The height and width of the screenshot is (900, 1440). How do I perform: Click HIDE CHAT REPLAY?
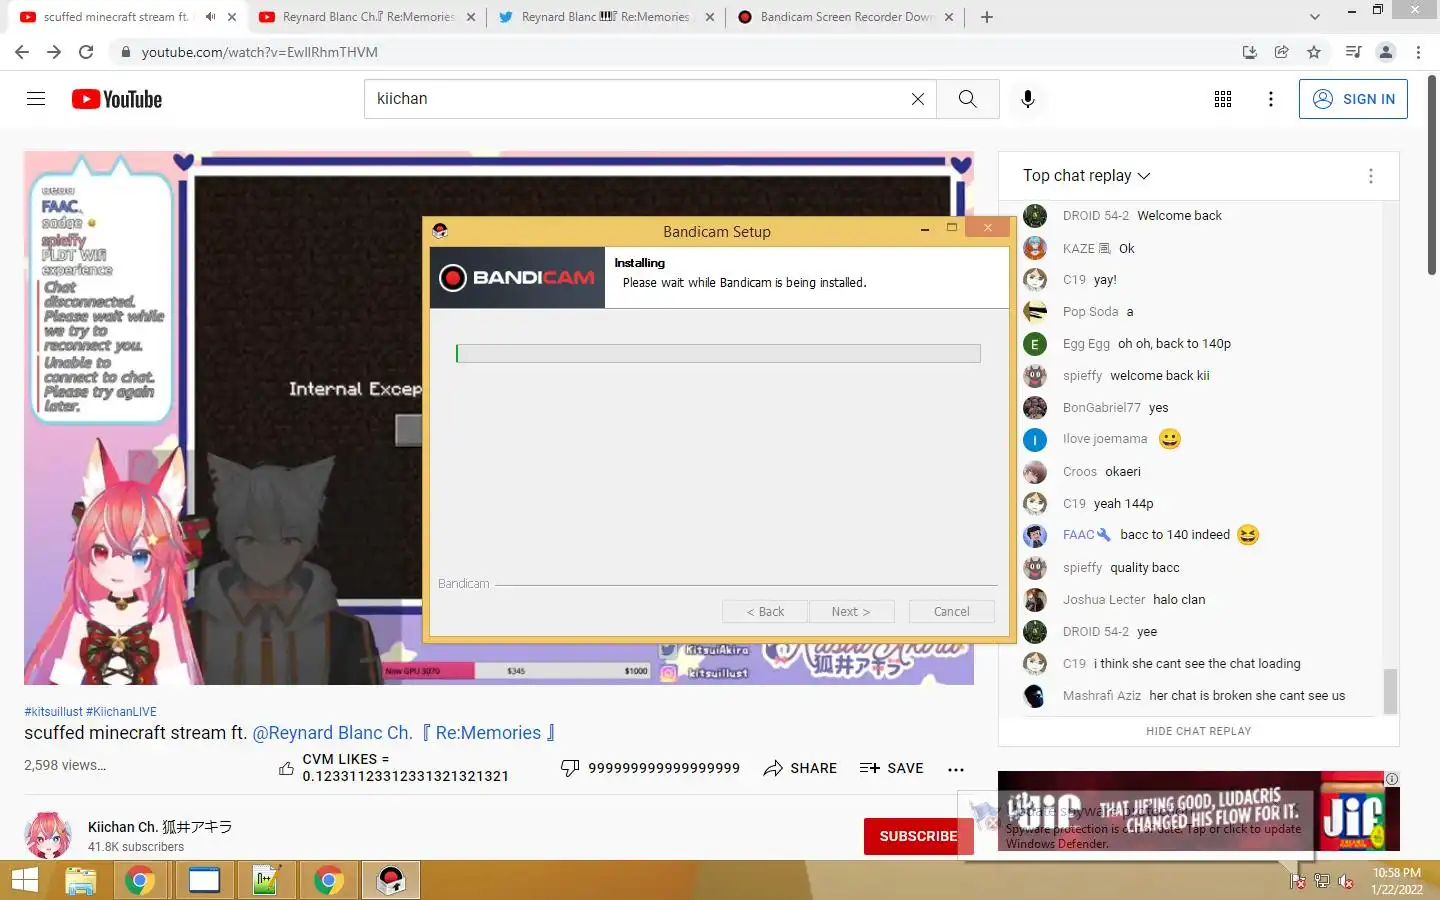1198,731
